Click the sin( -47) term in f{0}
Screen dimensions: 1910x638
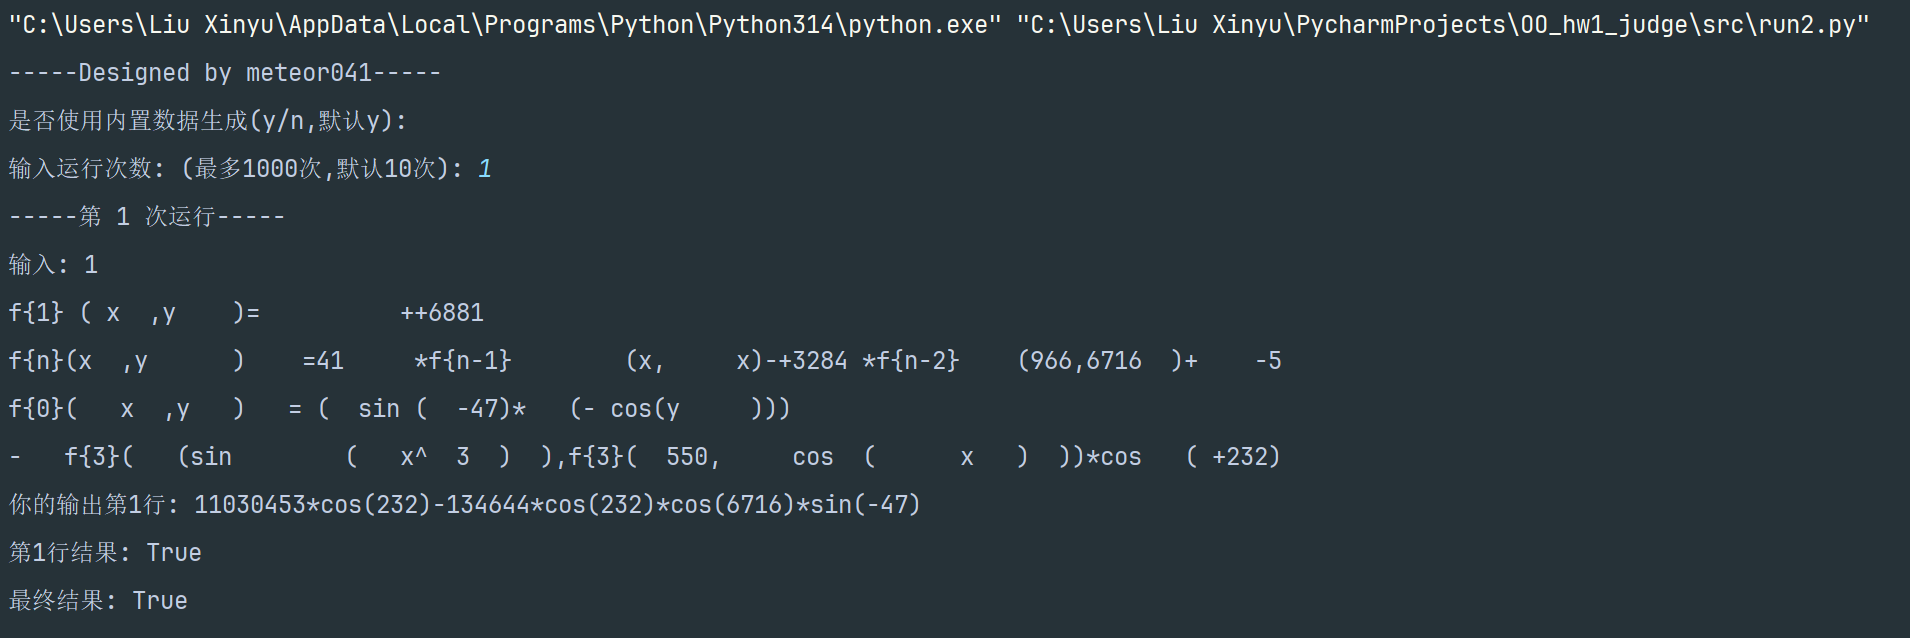click(x=435, y=409)
